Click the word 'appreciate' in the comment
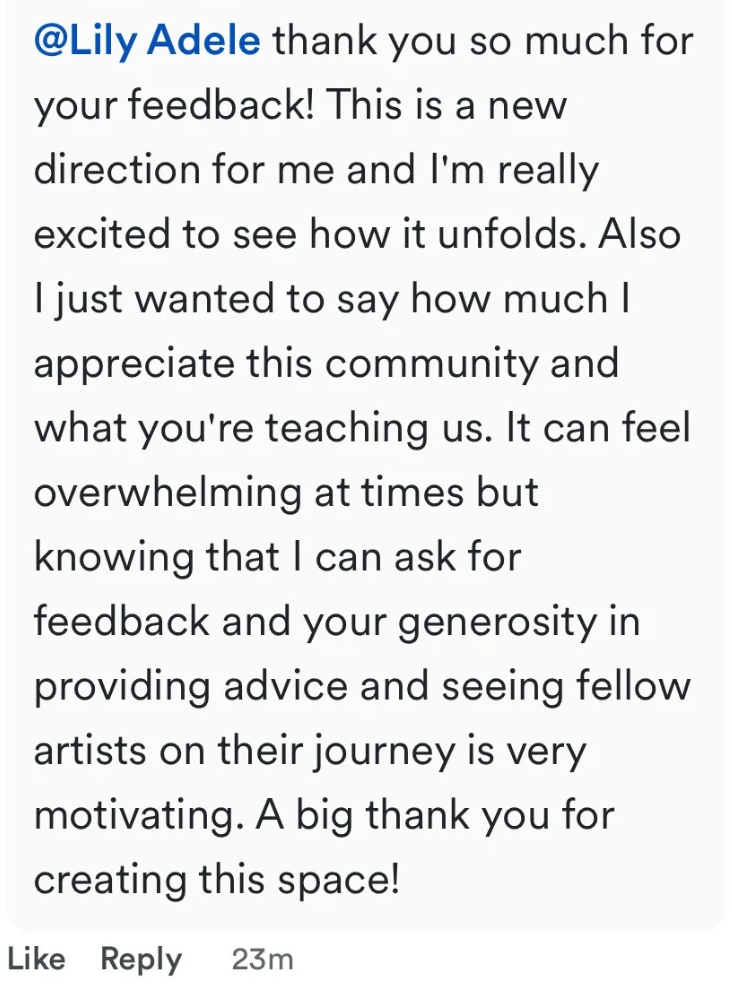 click(x=135, y=365)
